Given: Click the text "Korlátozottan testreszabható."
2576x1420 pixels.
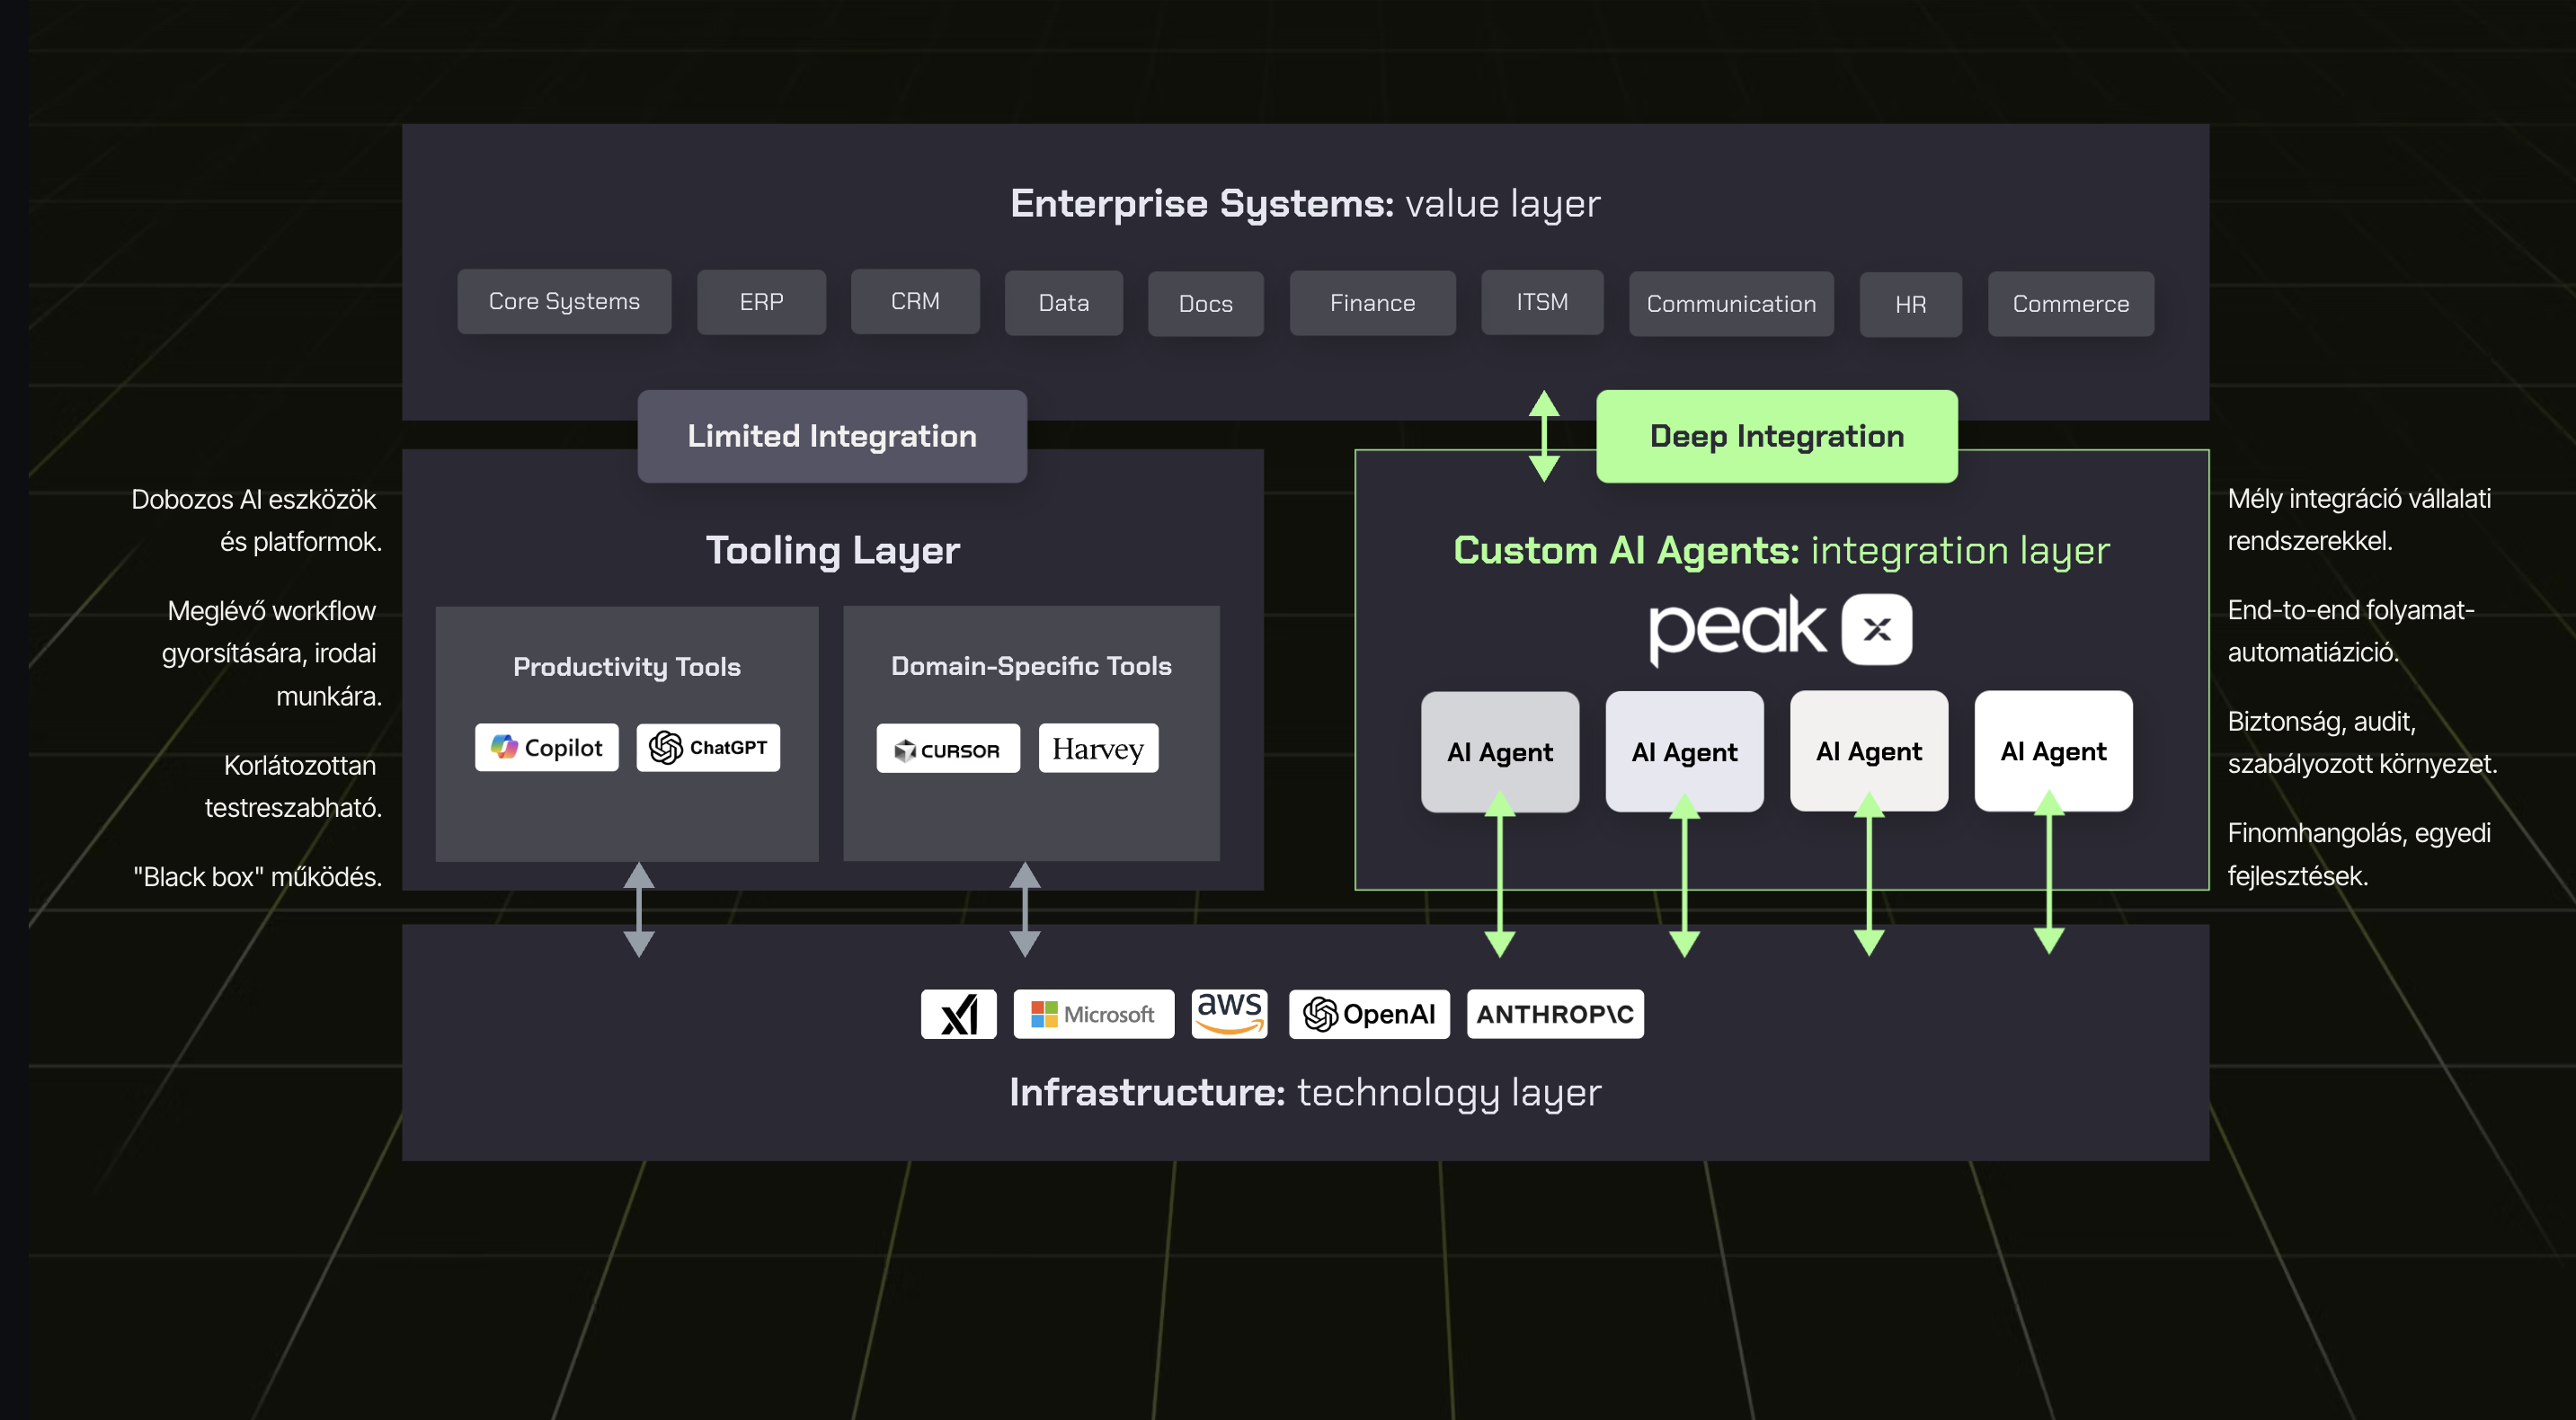Looking at the screenshot, I should click(x=293, y=787).
